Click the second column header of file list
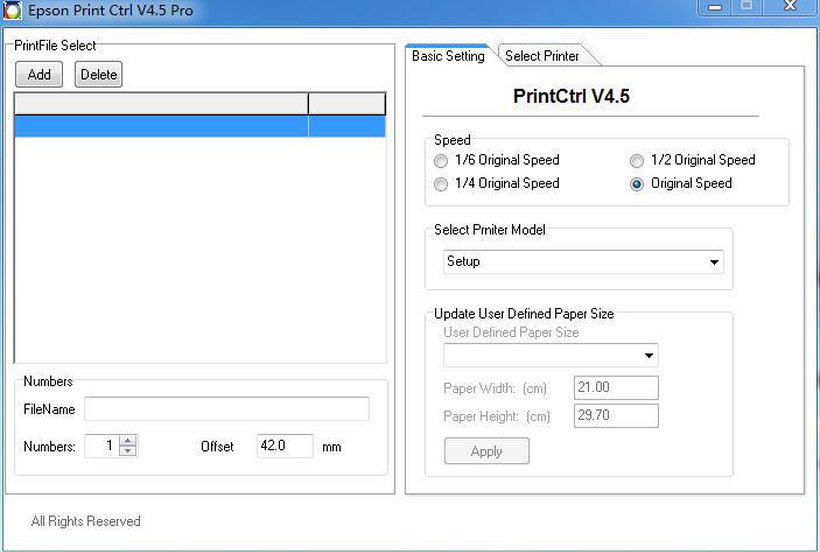Viewport: 820px width, 552px height. coord(347,104)
